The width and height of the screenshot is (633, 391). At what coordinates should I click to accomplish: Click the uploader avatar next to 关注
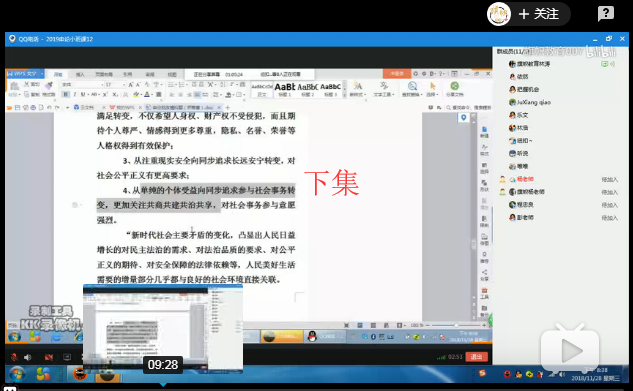[499, 14]
